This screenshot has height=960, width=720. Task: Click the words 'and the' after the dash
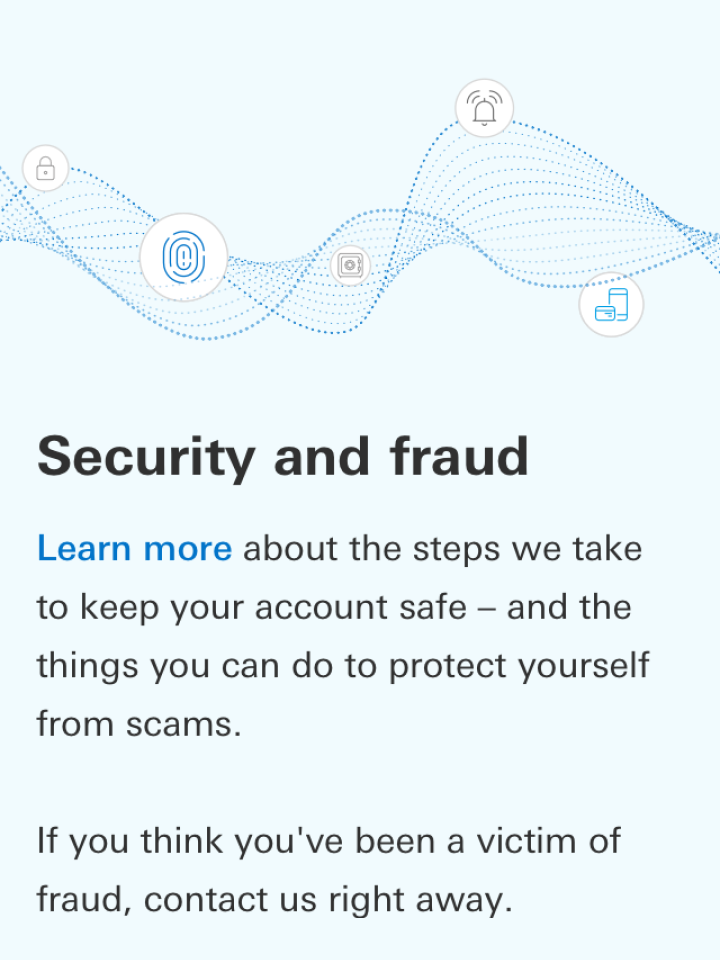click(569, 608)
